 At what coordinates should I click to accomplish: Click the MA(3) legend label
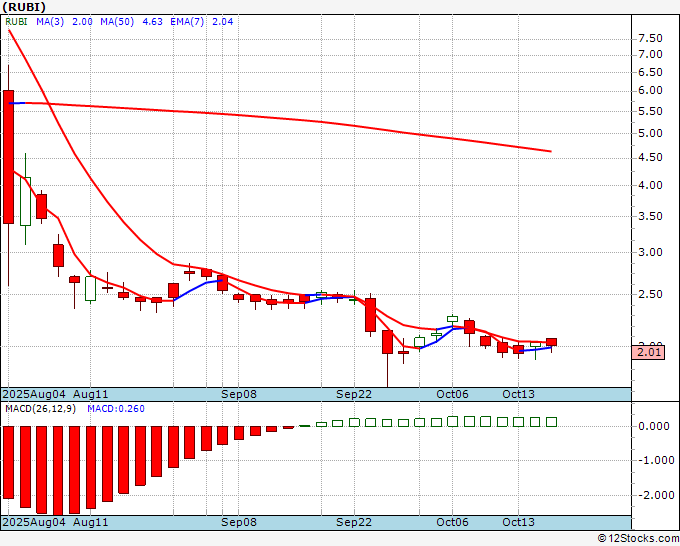(x=50, y=22)
